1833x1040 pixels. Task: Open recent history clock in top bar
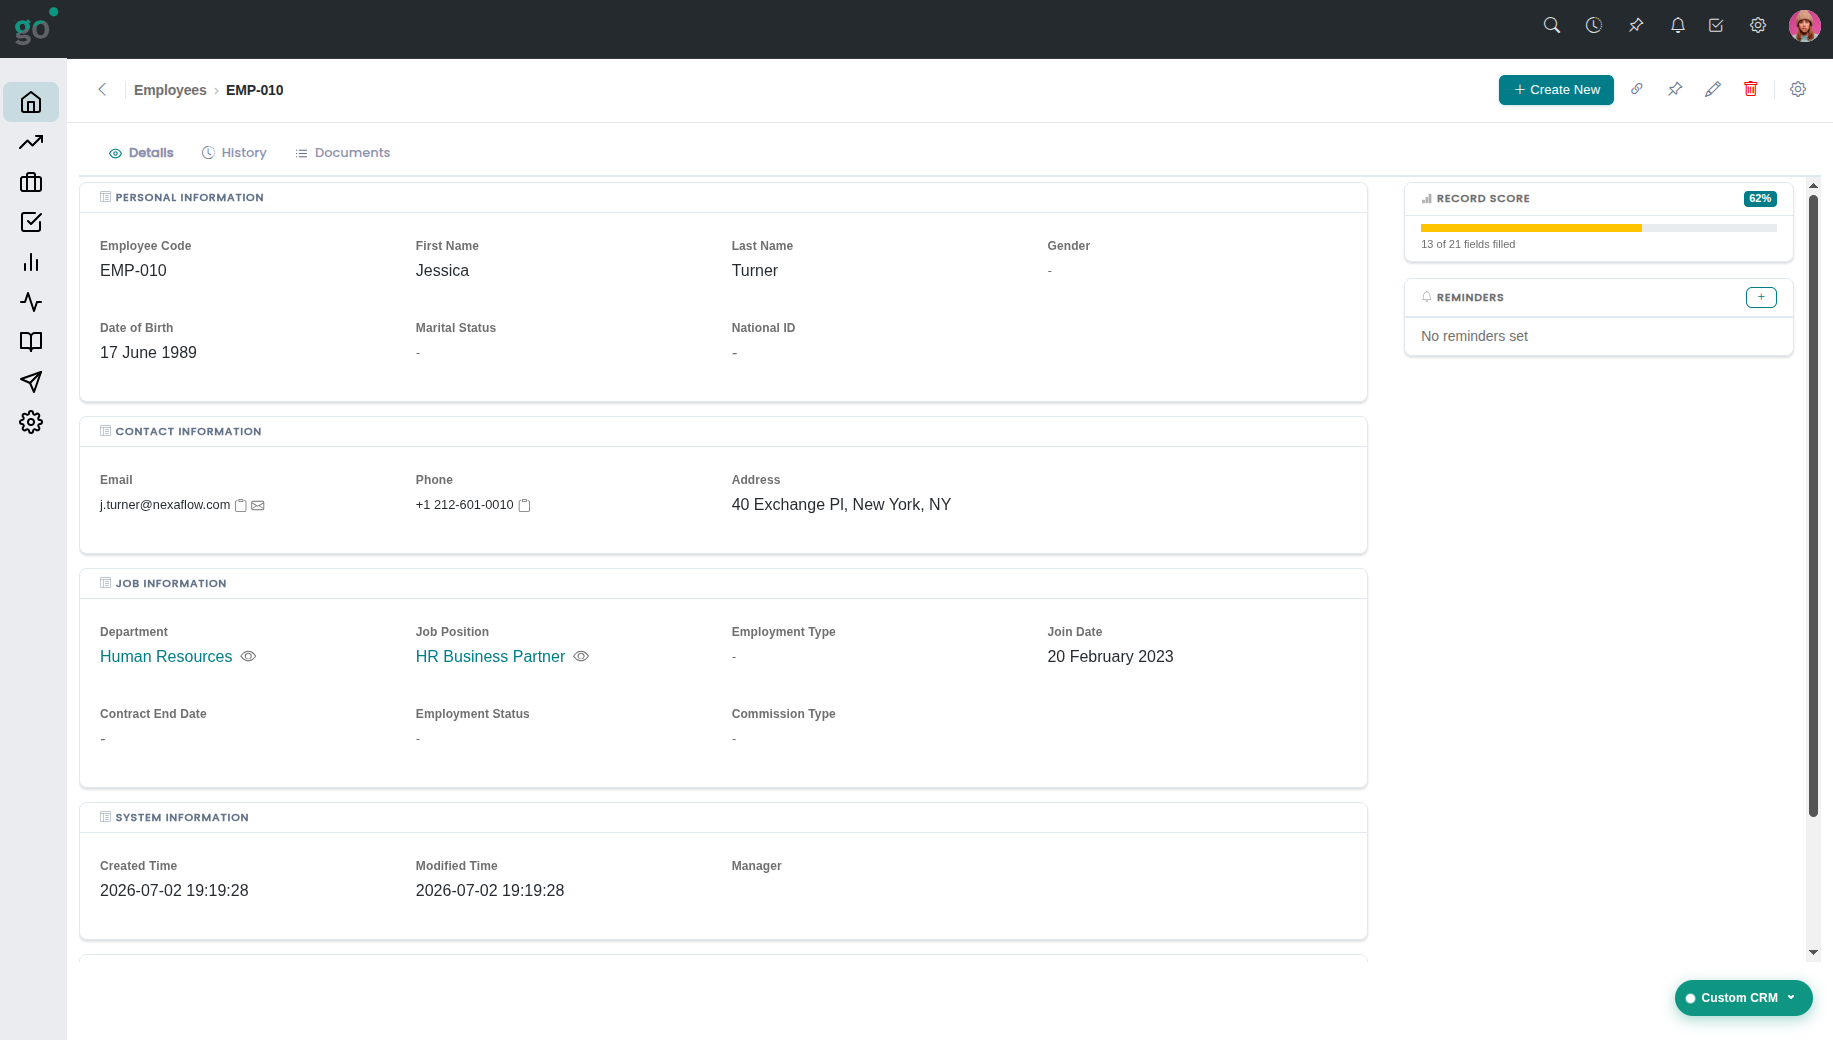point(1594,25)
